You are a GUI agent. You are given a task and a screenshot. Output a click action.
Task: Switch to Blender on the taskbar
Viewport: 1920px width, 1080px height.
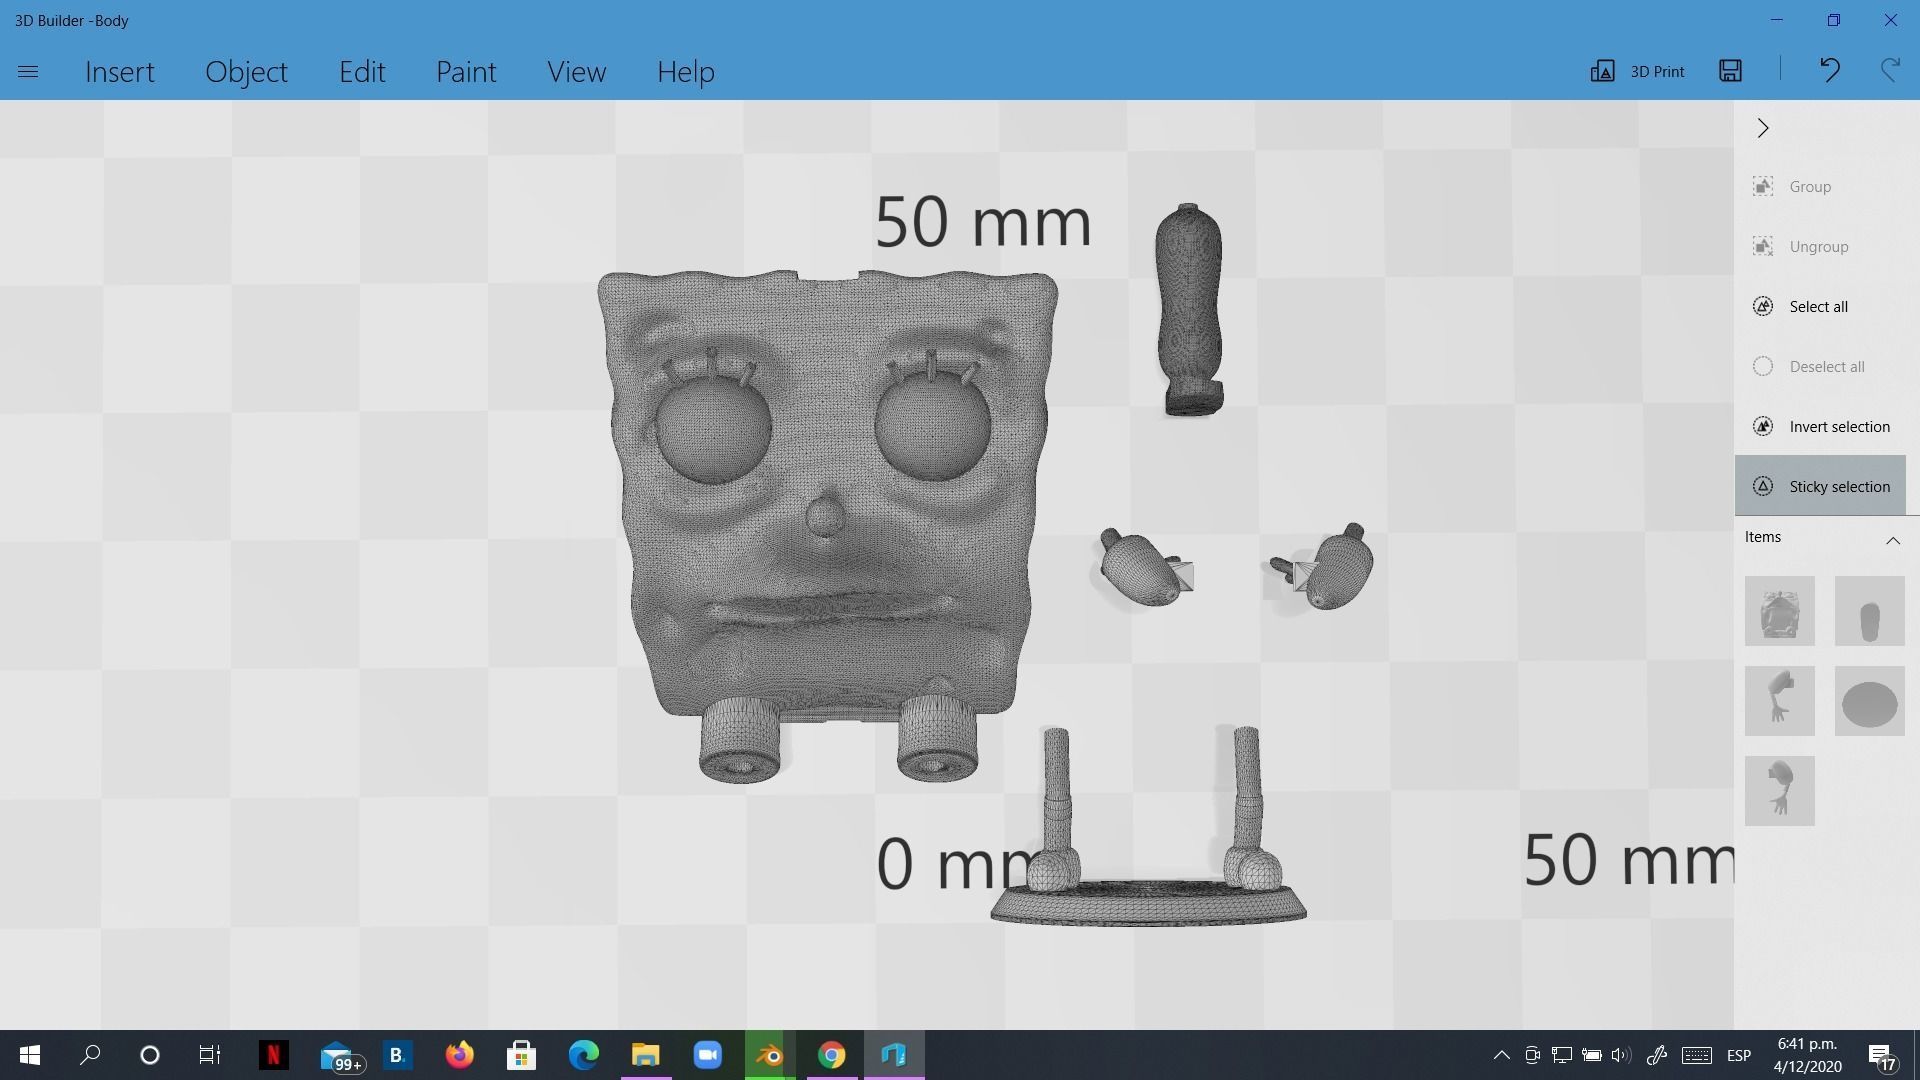[x=770, y=1055]
